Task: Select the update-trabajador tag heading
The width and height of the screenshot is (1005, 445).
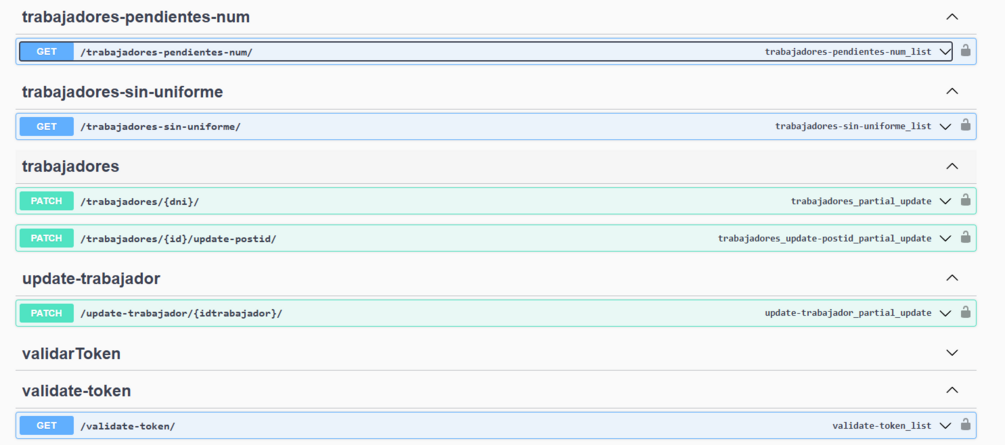Action: [91, 279]
